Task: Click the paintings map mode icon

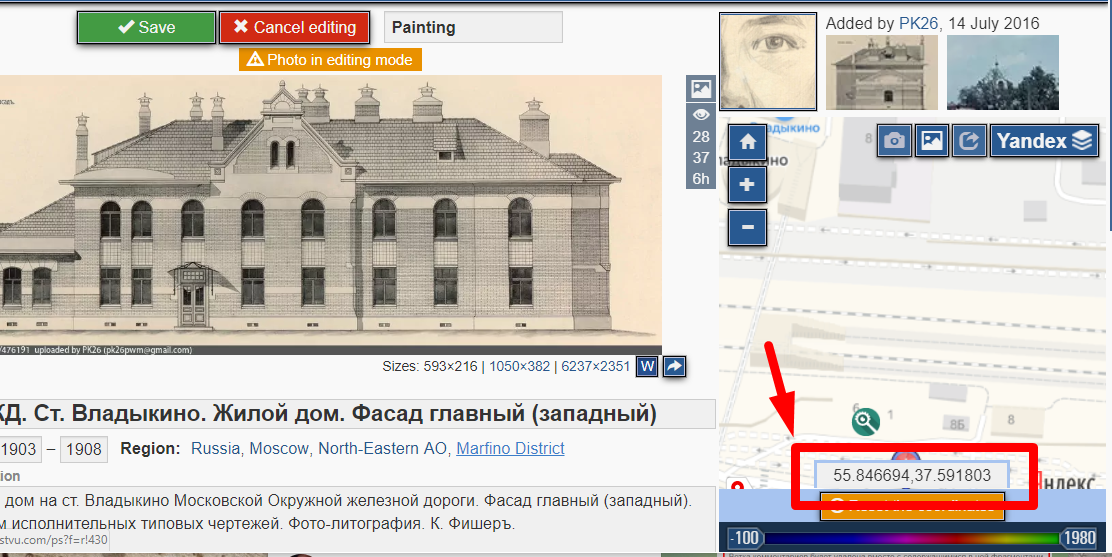Action: [x=932, y=140]
